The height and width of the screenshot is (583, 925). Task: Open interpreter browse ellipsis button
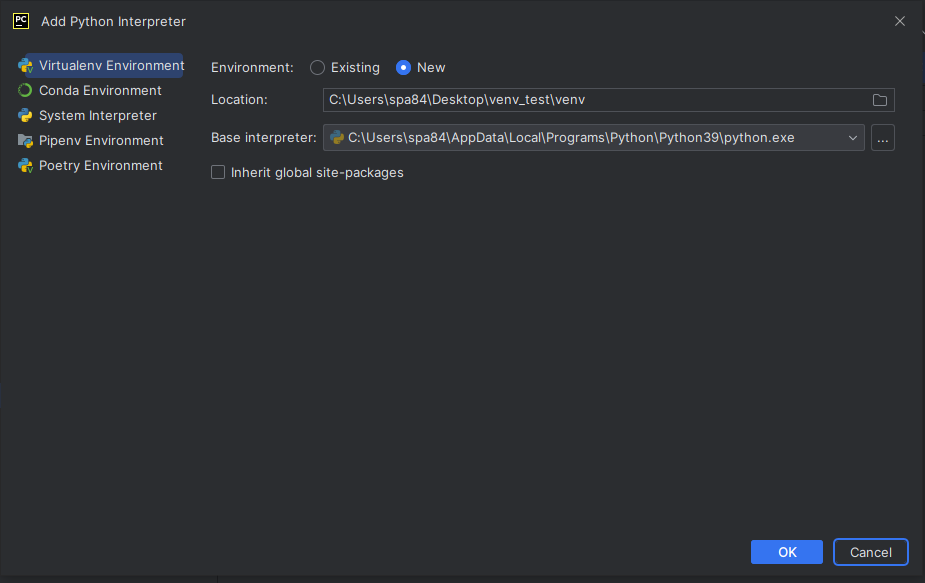[x=883, y=137]
